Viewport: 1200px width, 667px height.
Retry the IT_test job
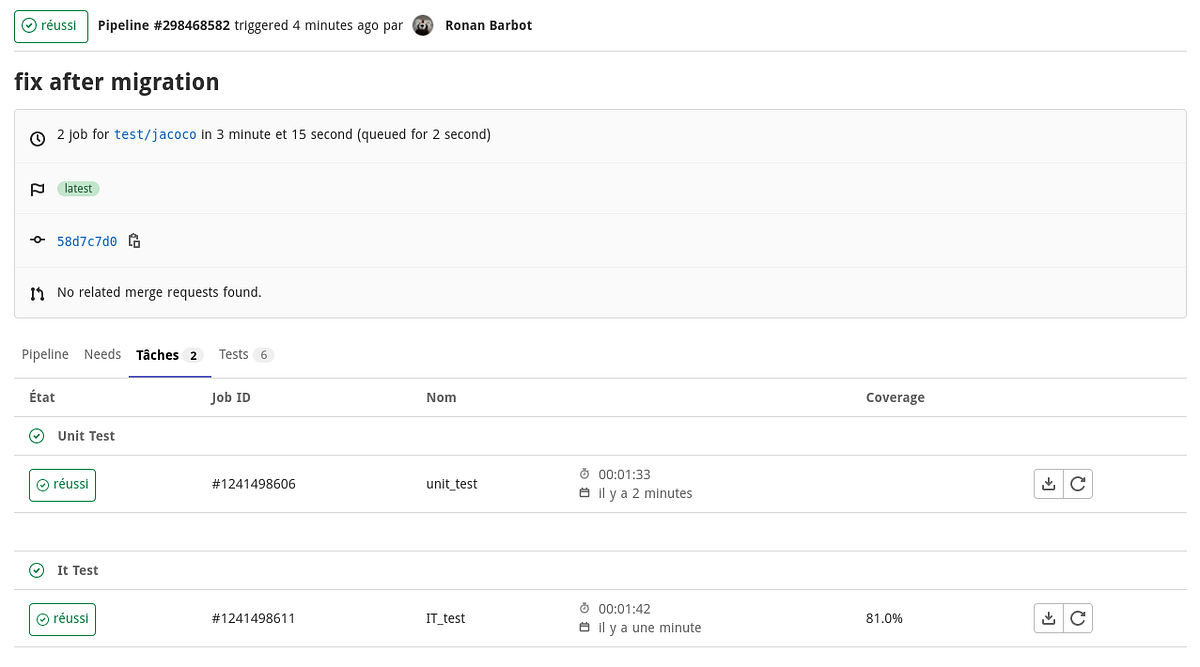click(1078, 618)
